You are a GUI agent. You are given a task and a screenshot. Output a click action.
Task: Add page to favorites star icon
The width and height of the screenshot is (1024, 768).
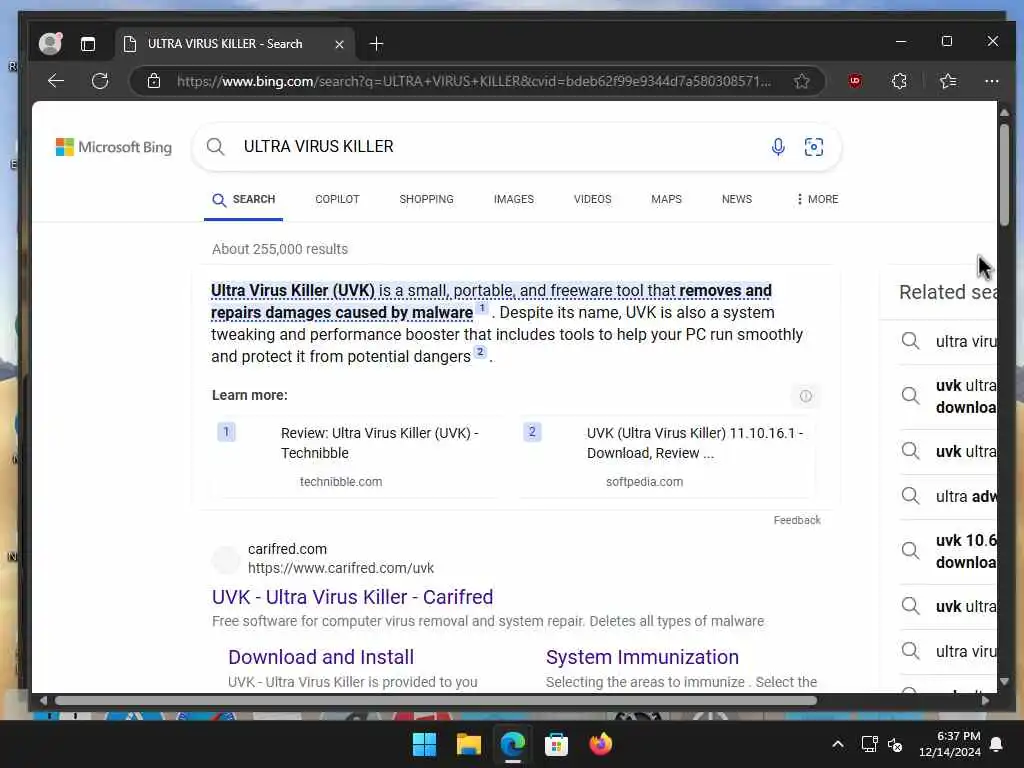coord(802,81)
